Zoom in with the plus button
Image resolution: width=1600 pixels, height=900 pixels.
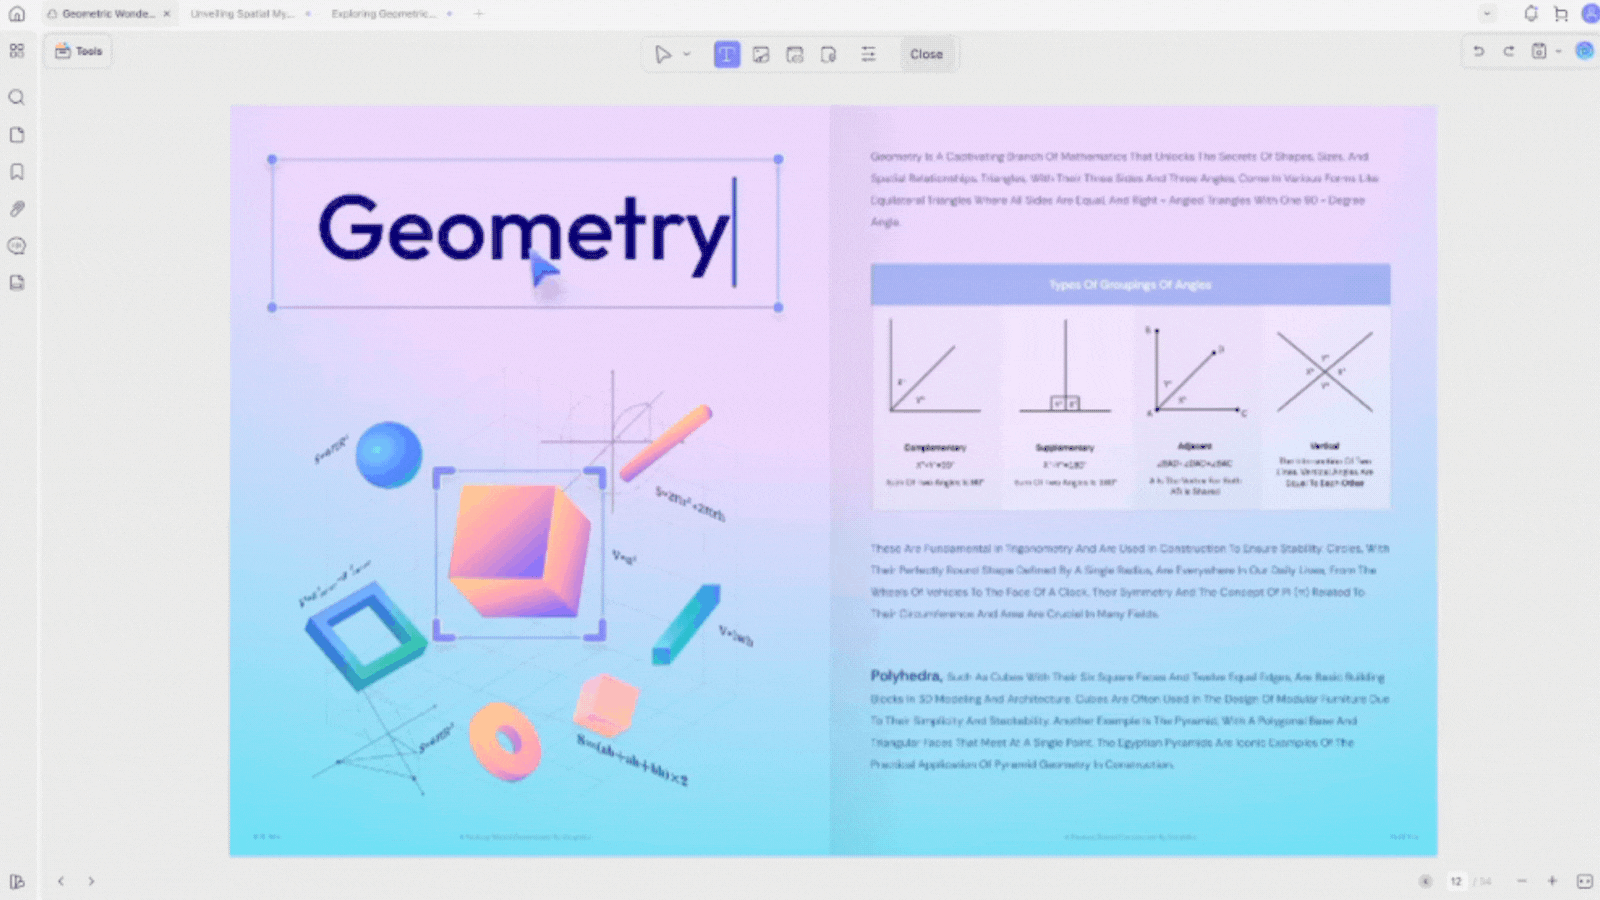[1552, 881]
